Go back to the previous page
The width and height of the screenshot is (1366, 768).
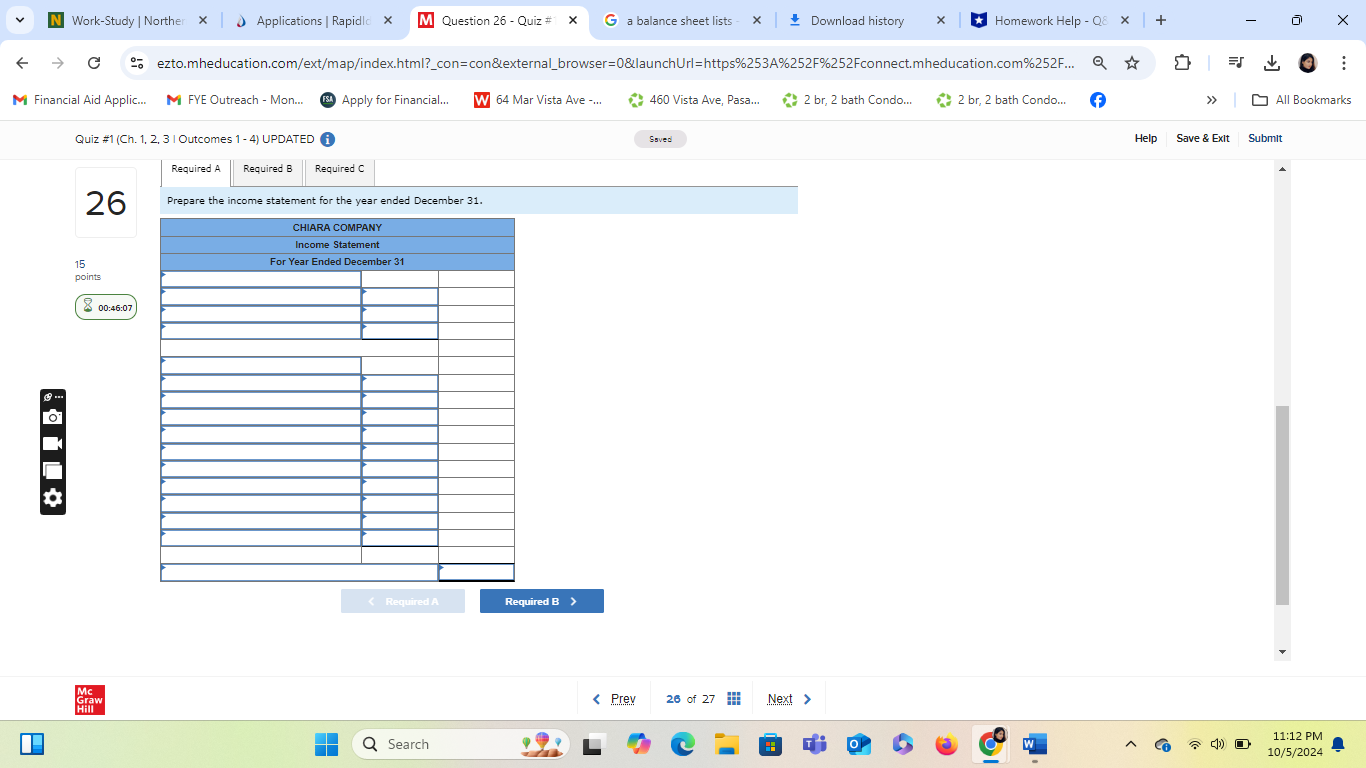[23, 63]
